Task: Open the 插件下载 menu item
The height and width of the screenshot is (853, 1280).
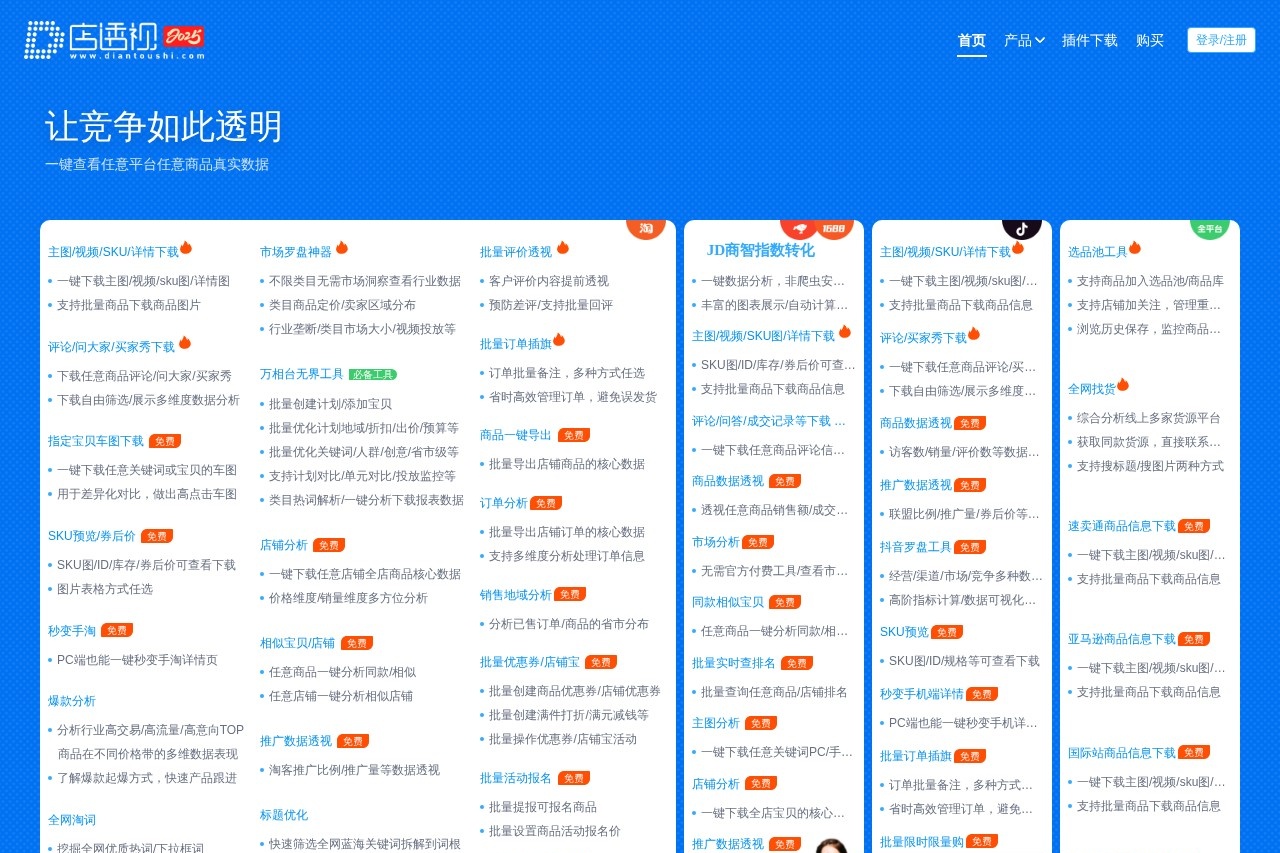Action: tap(1090, 41)
